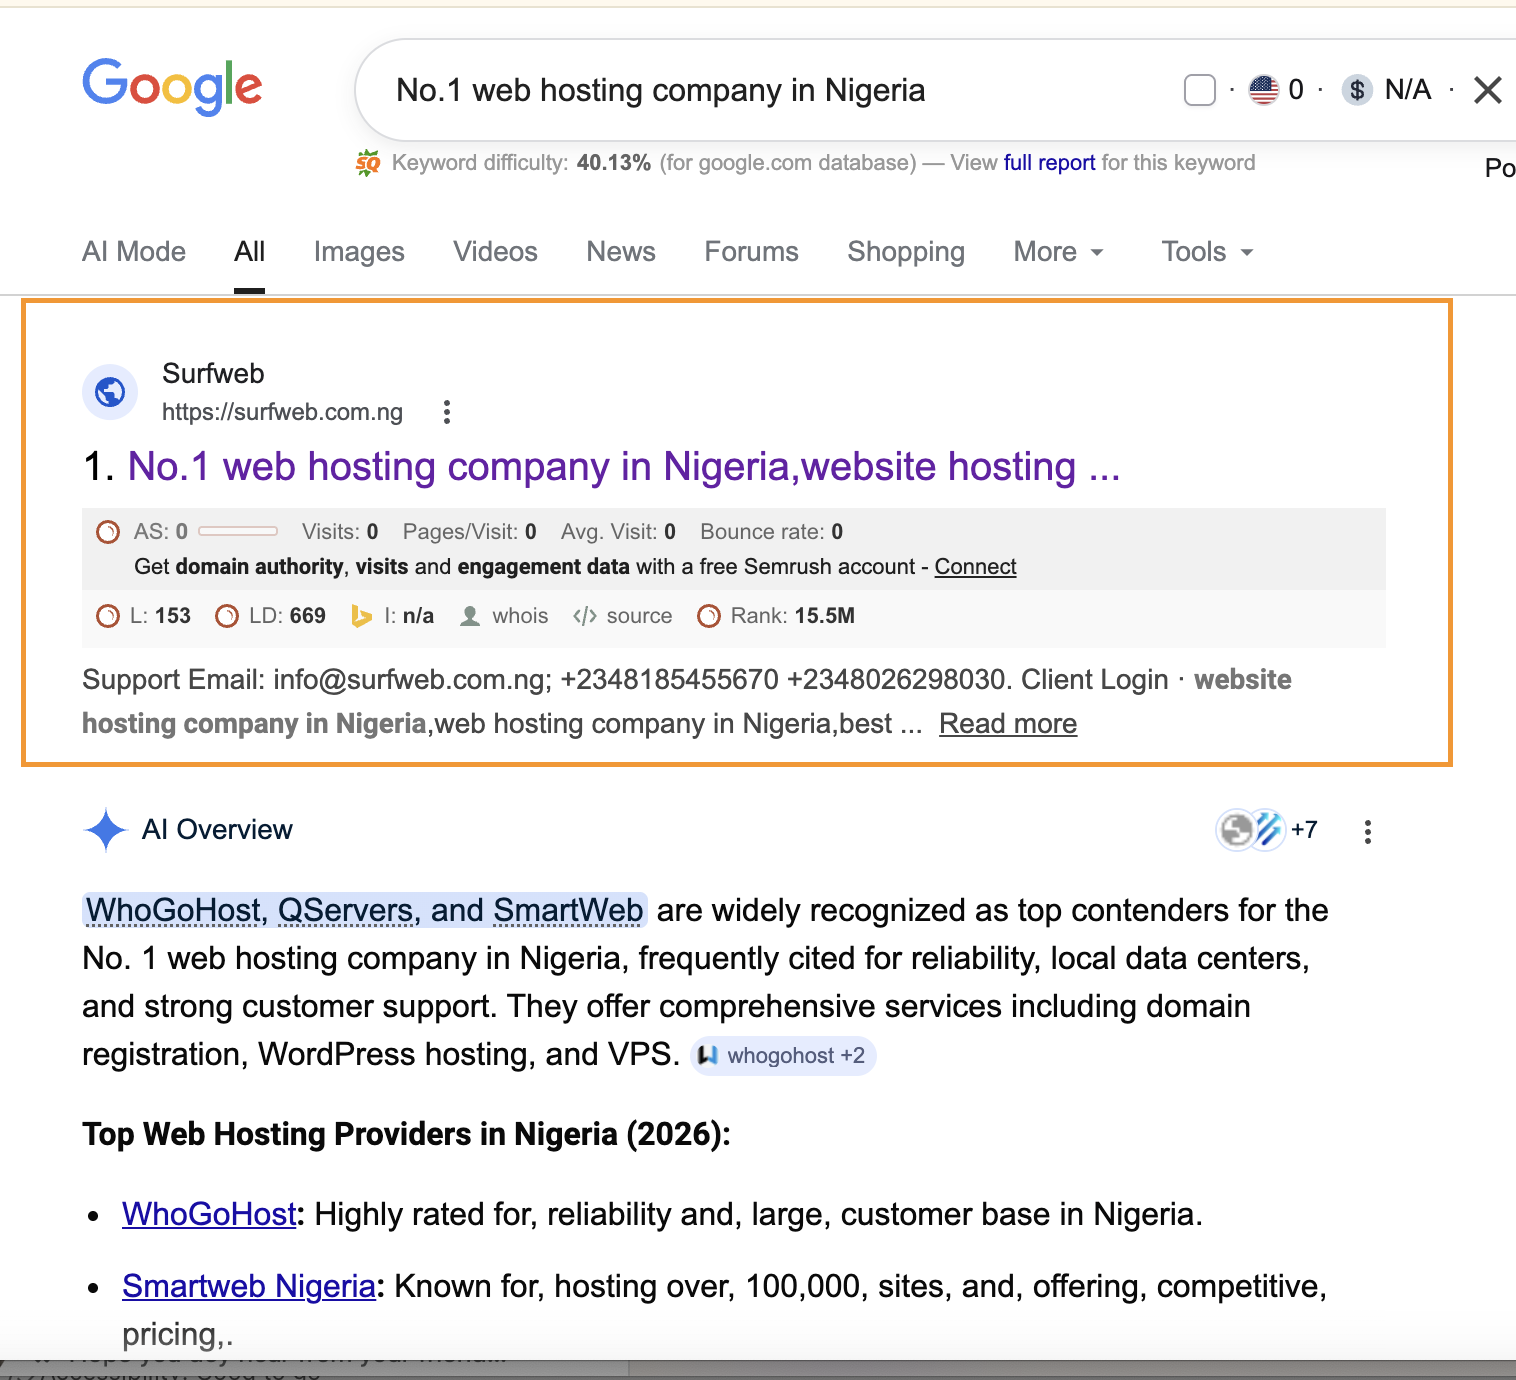Click Connect Semrush account link
This screenshot has width=1516, height=1380.
point(975,567)
